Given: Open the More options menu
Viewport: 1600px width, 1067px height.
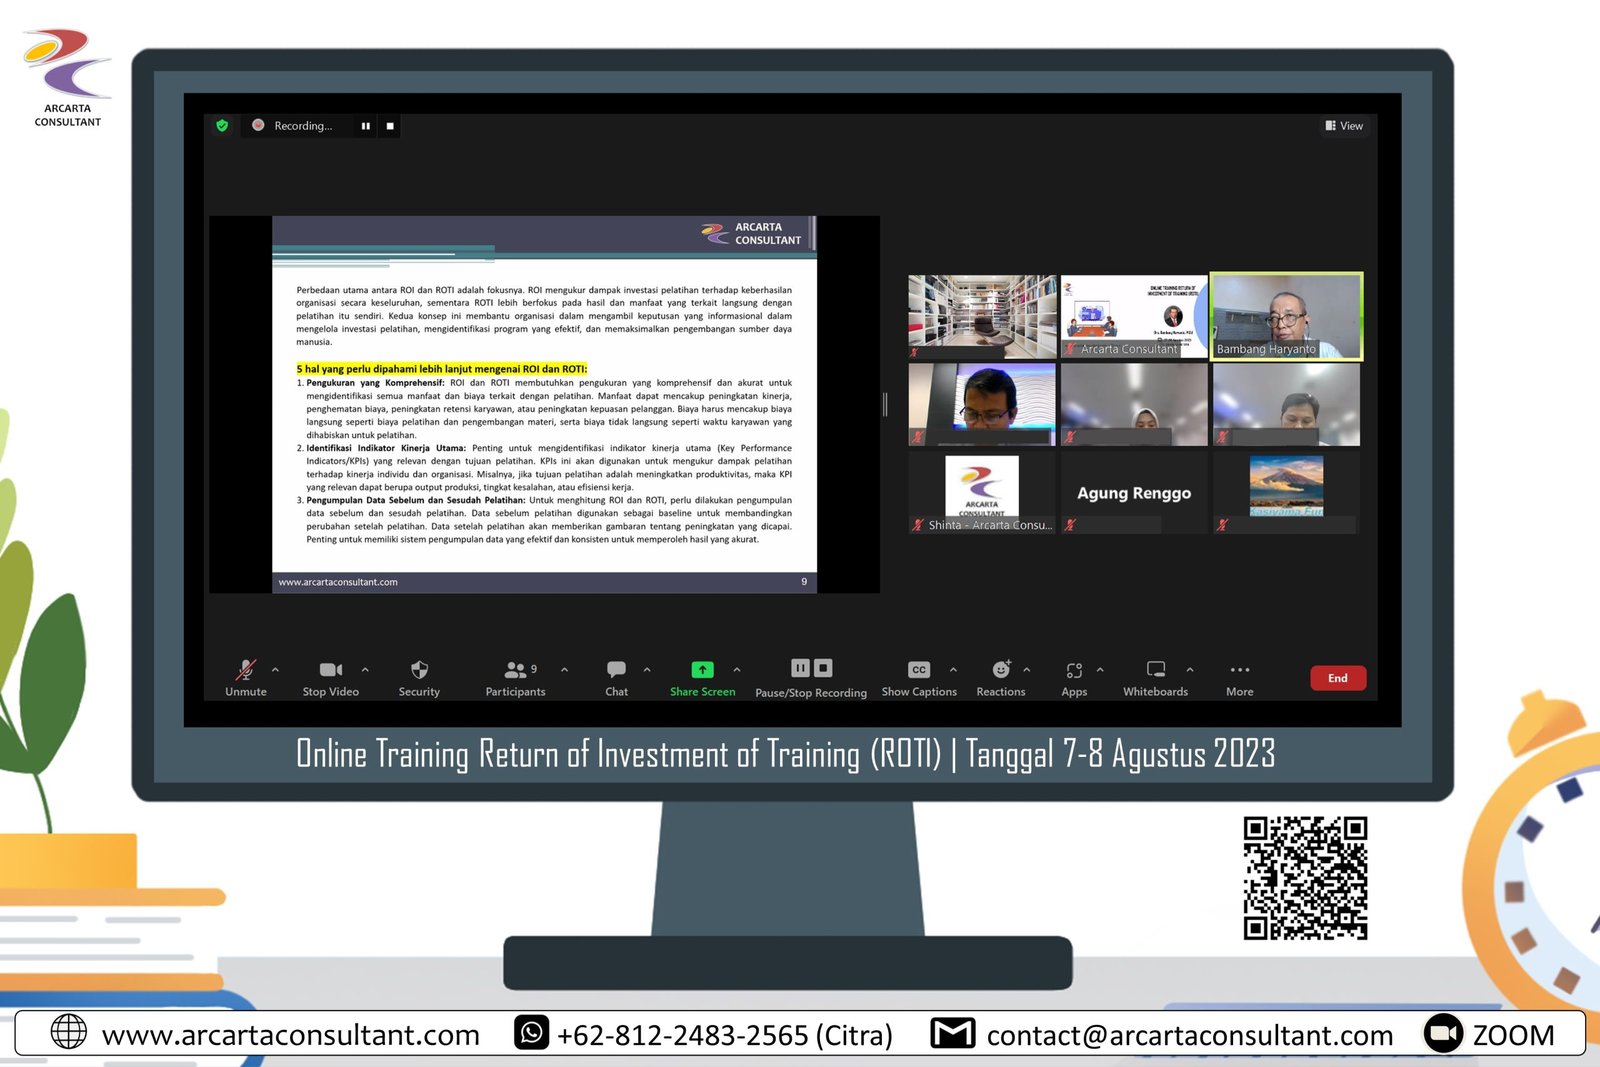Looking at the screenshot, I should point(1239,670).
